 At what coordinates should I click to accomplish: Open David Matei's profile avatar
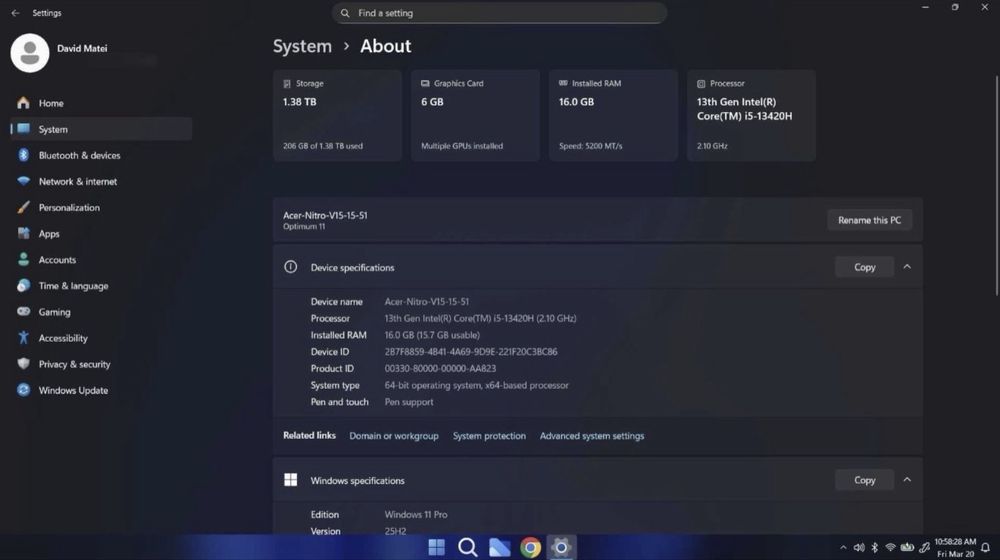click(30, 53)
